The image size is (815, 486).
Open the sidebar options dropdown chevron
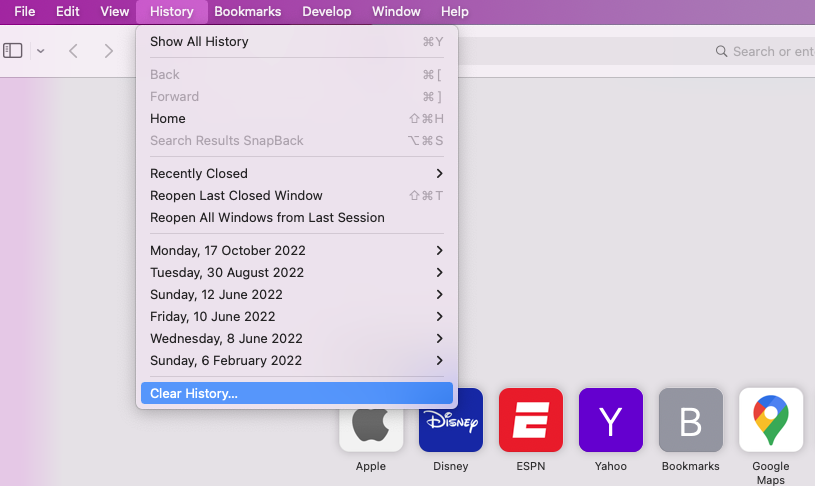pyautogui.click(x=41, y=51)
